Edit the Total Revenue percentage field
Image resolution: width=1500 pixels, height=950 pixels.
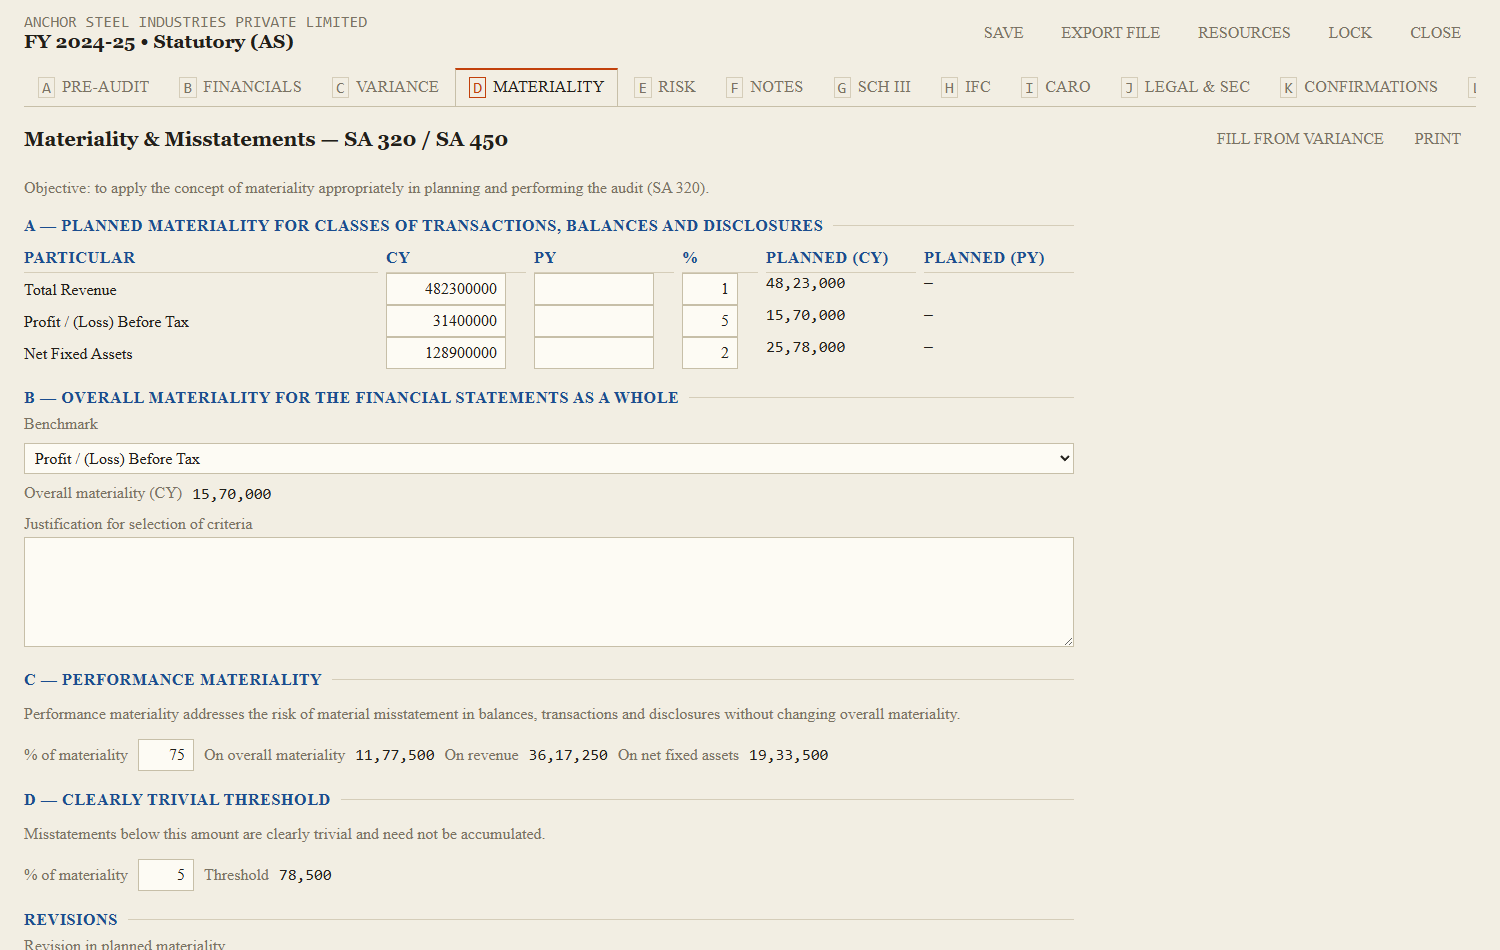710,289
